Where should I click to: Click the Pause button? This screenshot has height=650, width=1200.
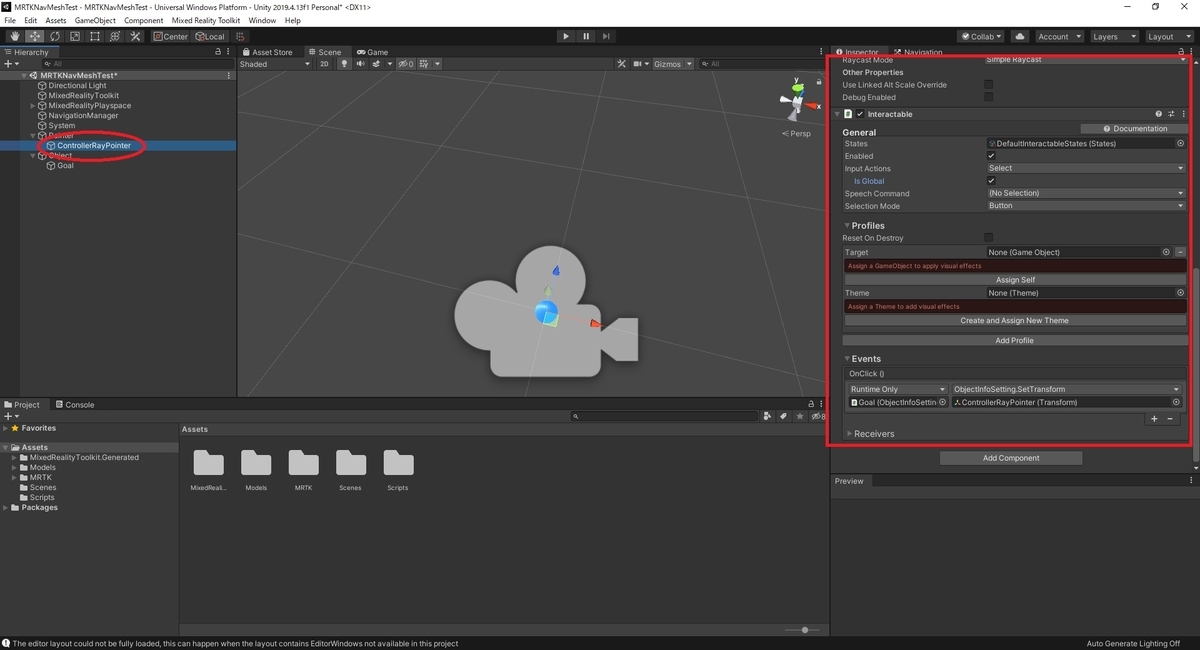(x=586, y=36)
